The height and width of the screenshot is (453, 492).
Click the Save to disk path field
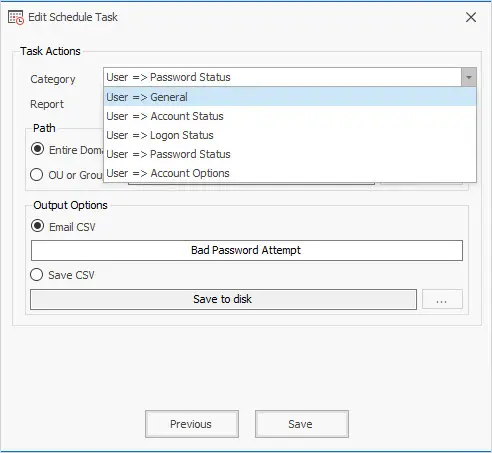pyautogui.click(x=223, y=299)
